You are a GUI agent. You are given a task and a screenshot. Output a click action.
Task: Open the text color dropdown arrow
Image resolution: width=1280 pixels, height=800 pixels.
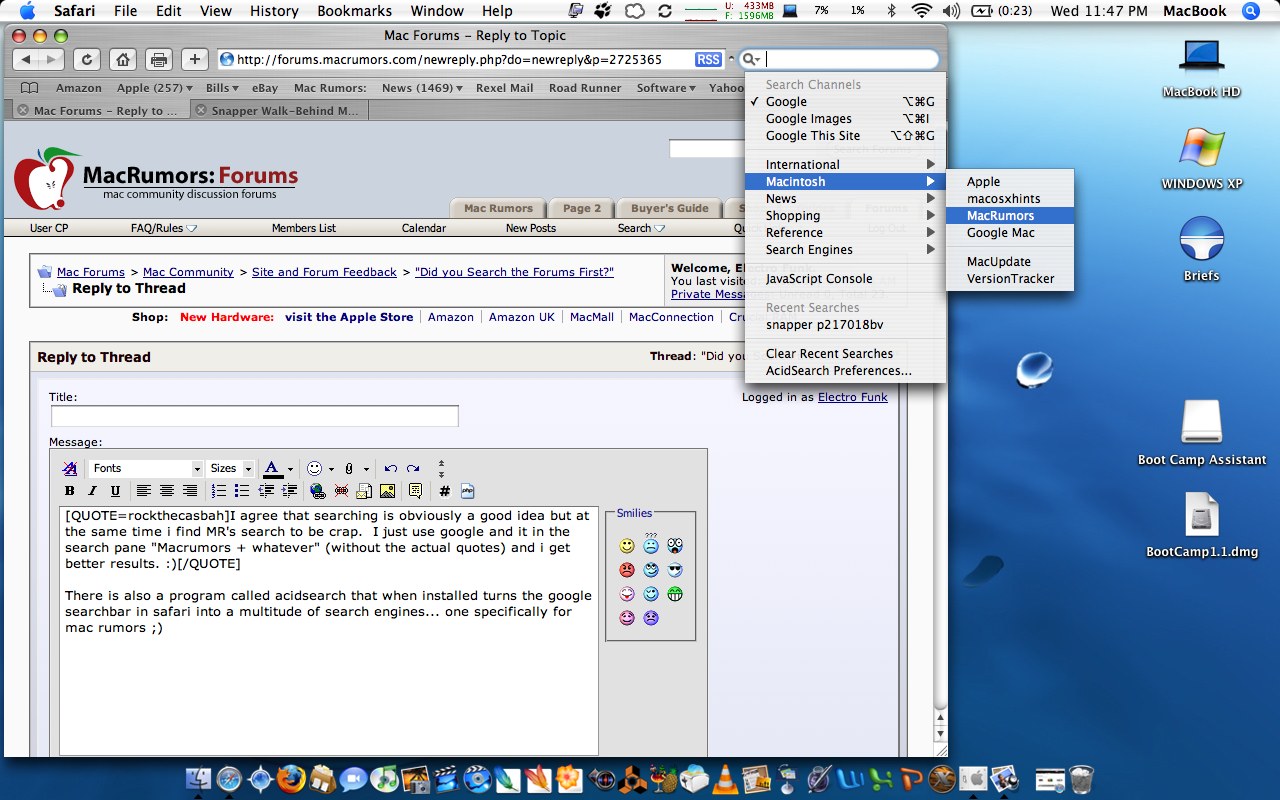[290, 469]
